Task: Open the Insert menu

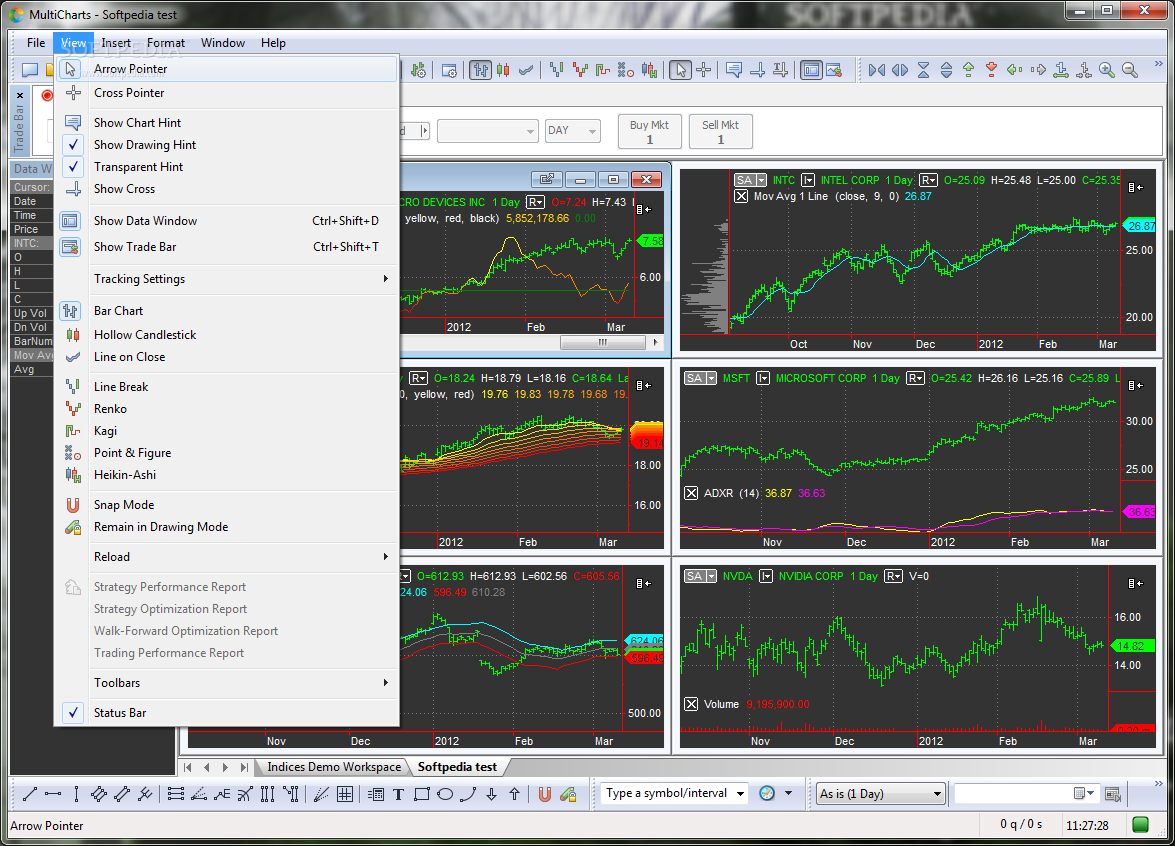Action: tap(116, 43)
